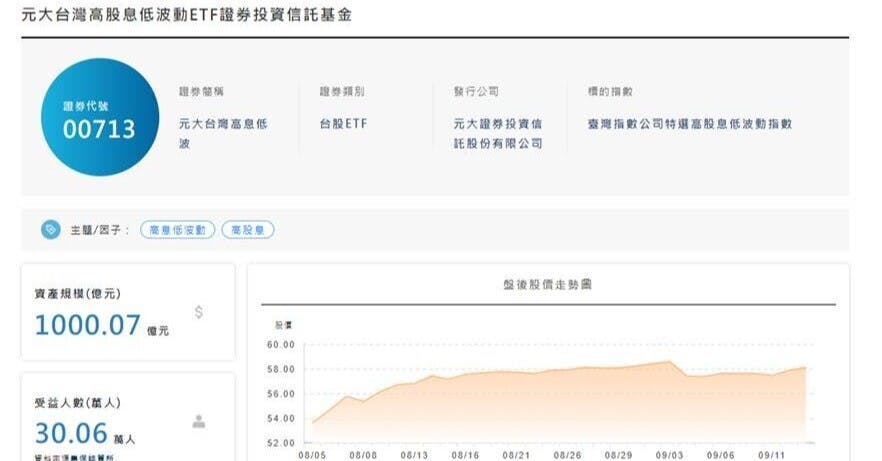
Task: Select the 高股息 theme tag
Action: pyautogui.click(x=247, y=230)
